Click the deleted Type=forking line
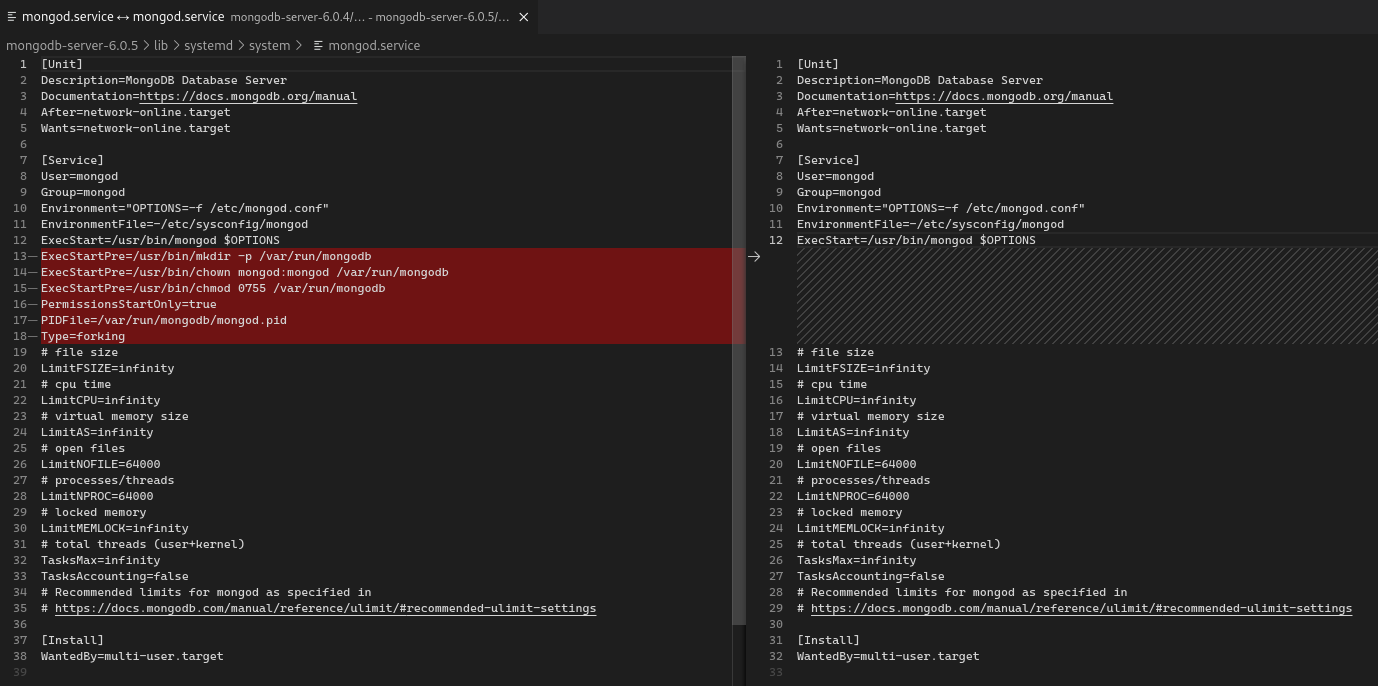 tap(83, 336)
